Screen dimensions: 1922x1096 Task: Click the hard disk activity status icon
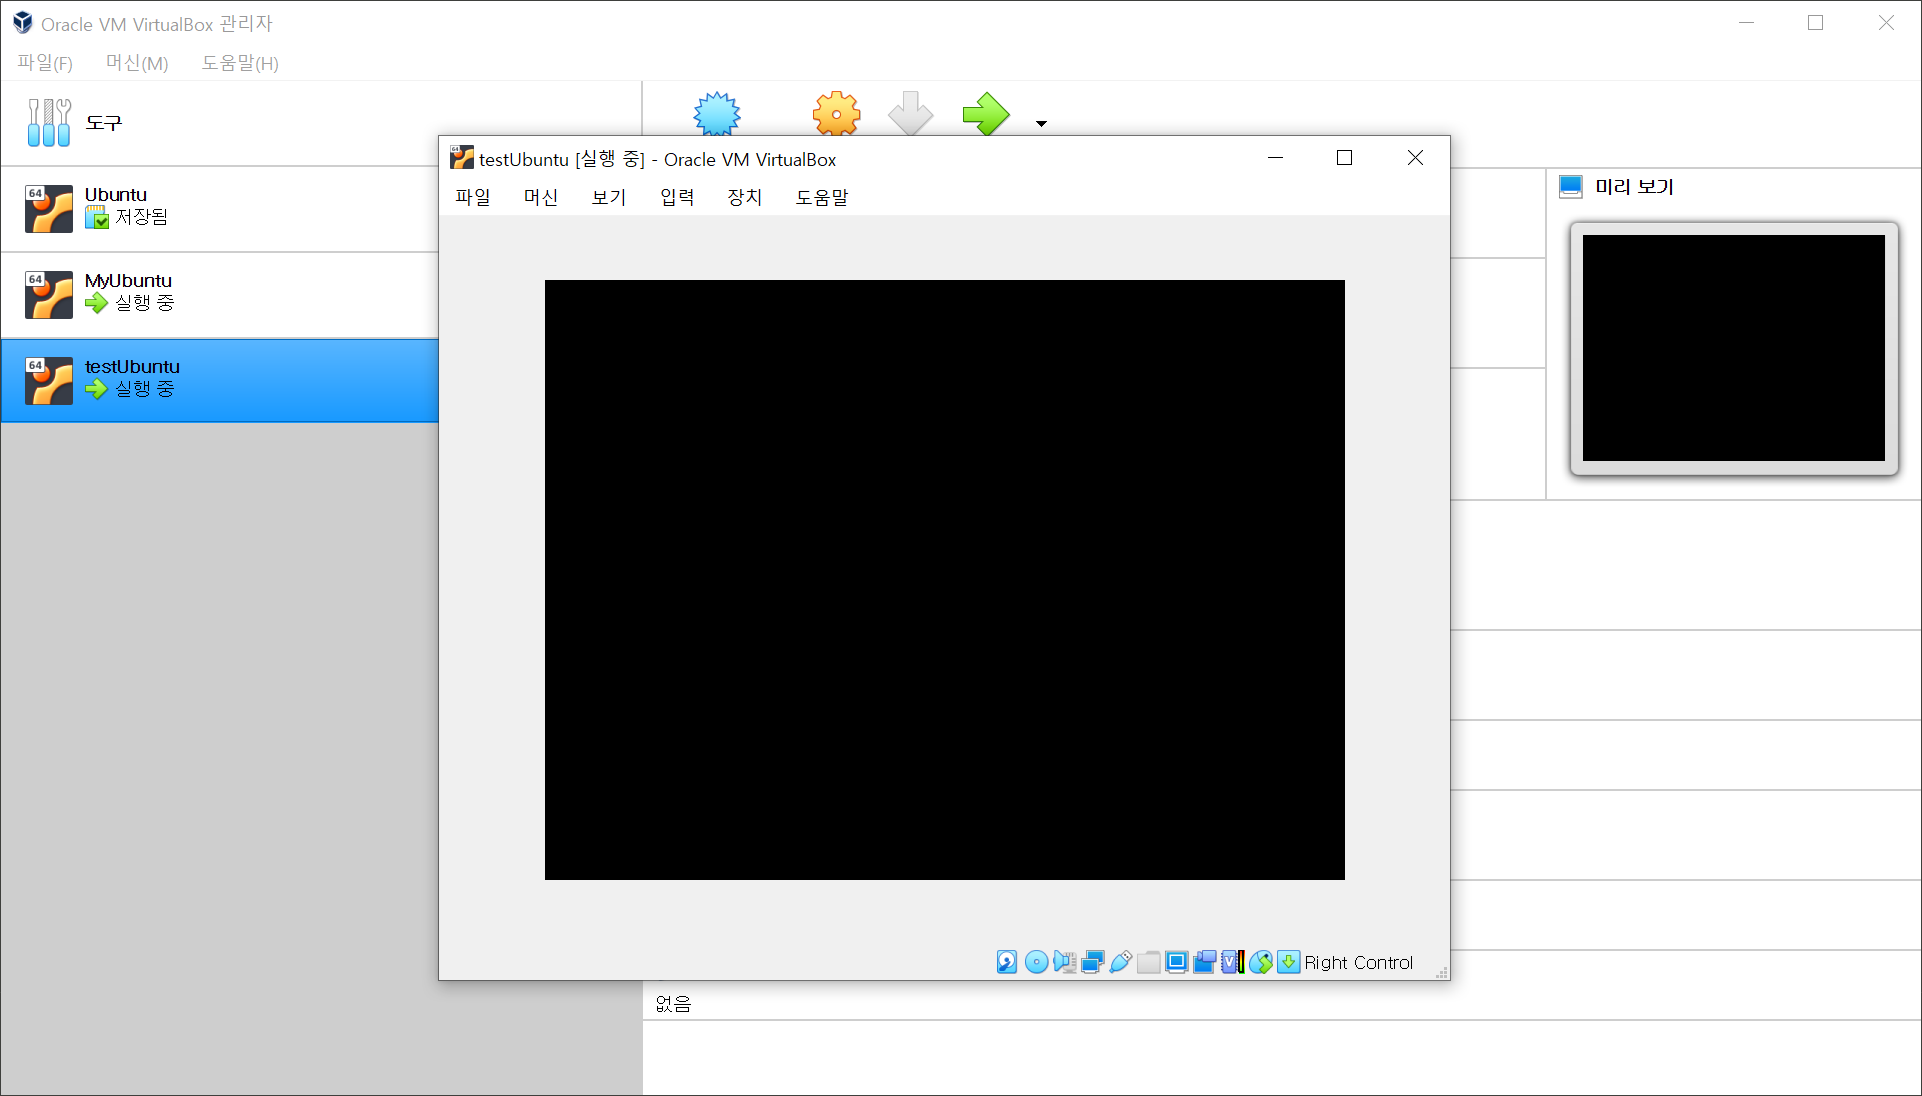tap(1007, 962)
